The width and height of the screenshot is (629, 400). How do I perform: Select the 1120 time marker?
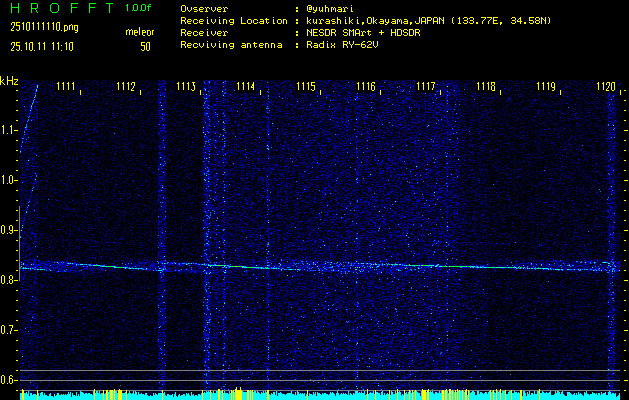pos(606,87)
